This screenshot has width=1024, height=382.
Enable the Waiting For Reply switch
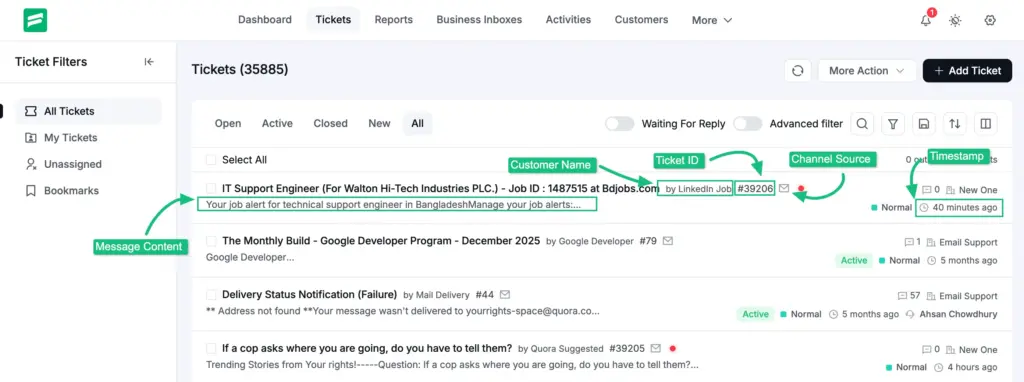pyautogui.click(x=619, y=123)
